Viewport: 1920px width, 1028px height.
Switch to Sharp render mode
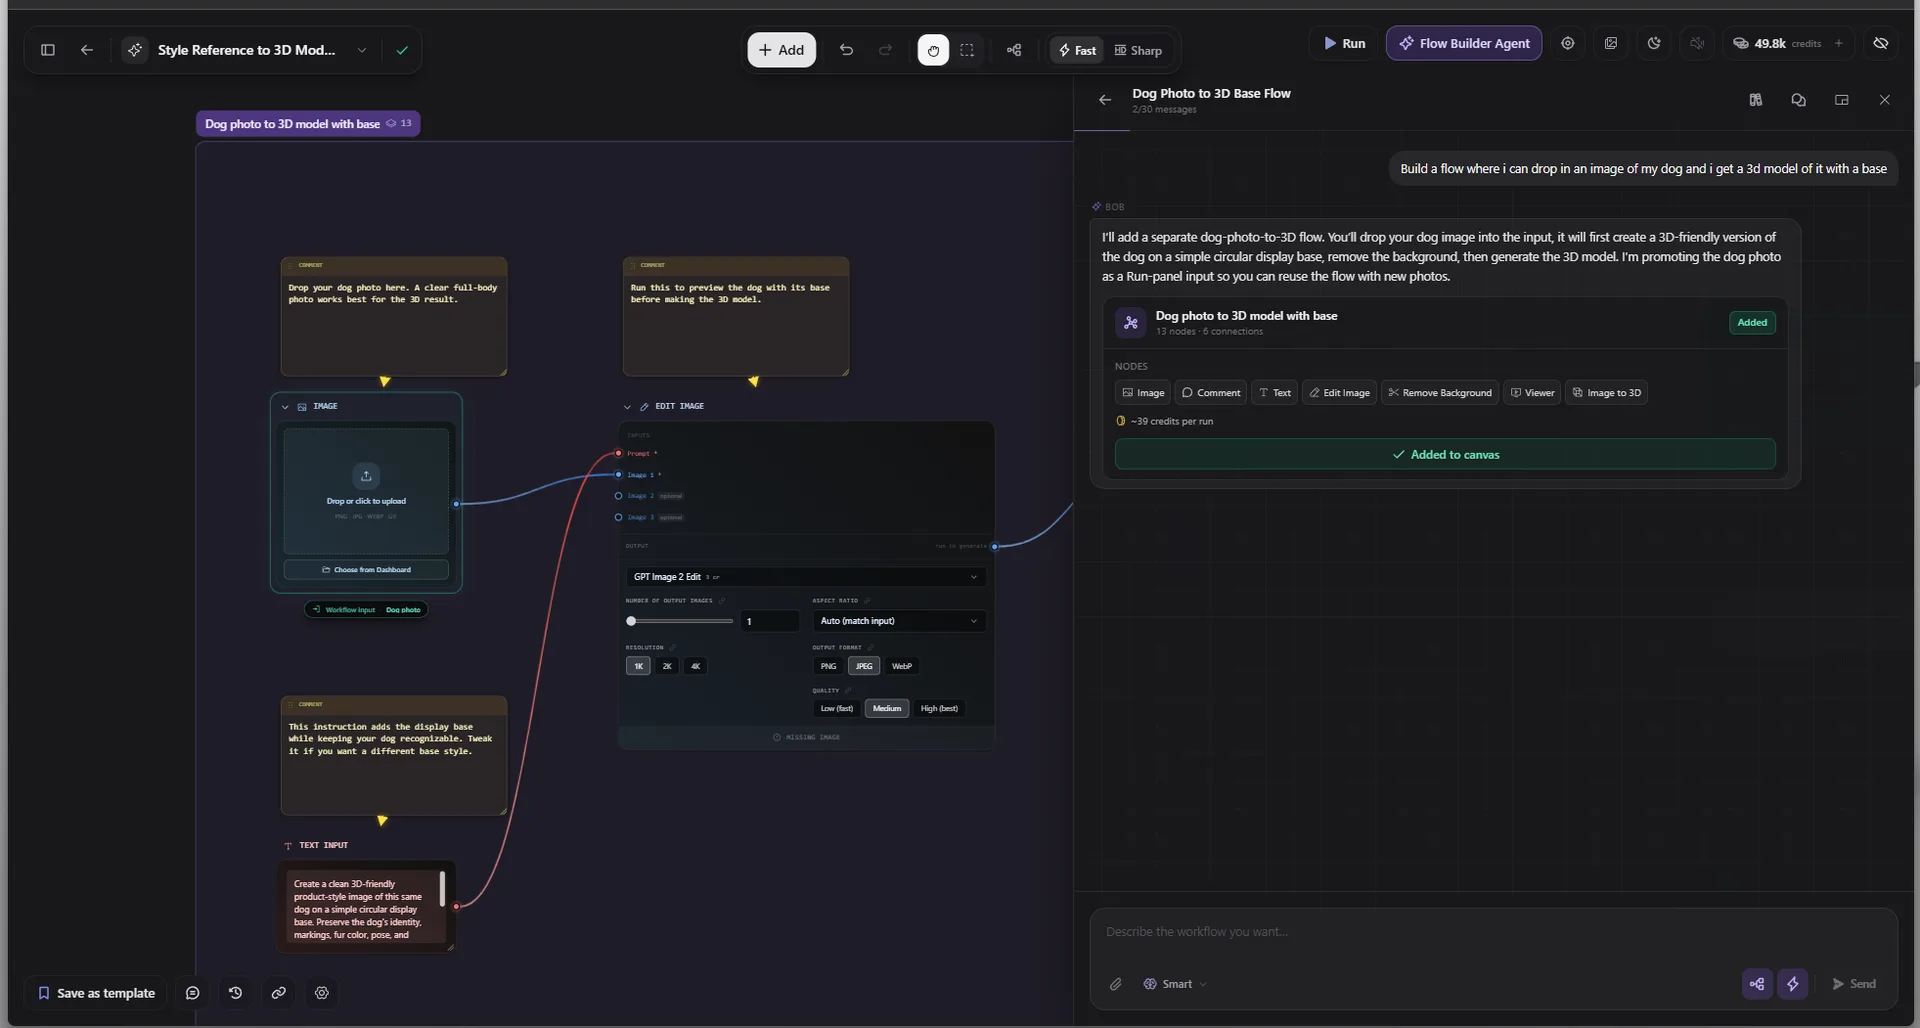[1138, 50]
